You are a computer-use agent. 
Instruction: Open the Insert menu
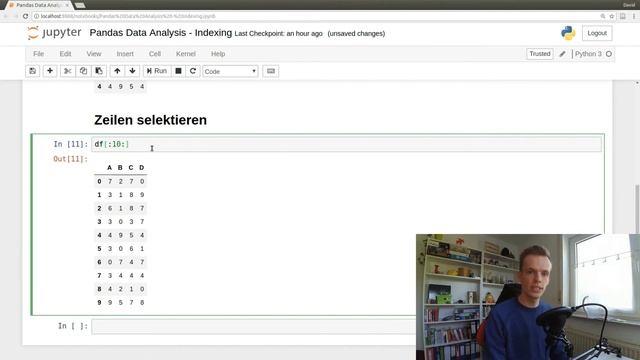(x=125, y=54)
